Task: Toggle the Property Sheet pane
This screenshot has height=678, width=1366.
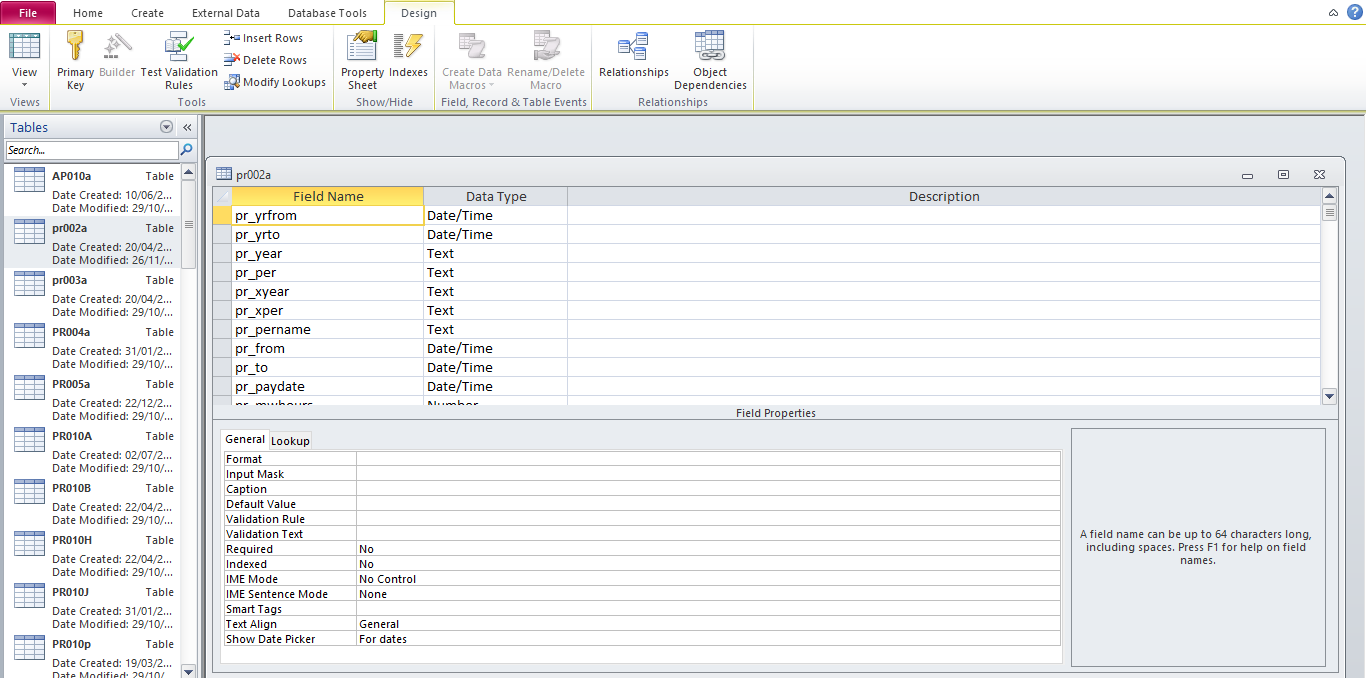Action: pos(362,48)
